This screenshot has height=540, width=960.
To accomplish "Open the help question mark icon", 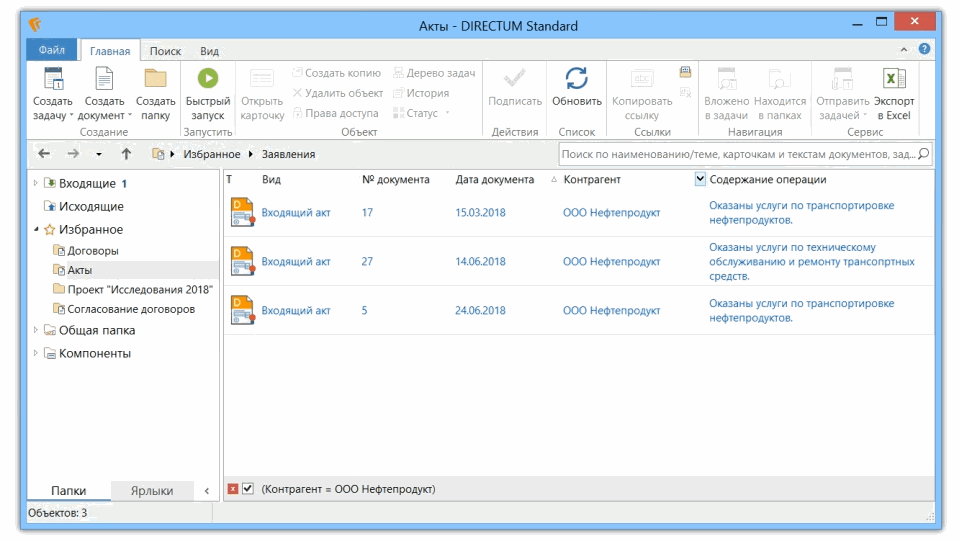I will [924, 50].
